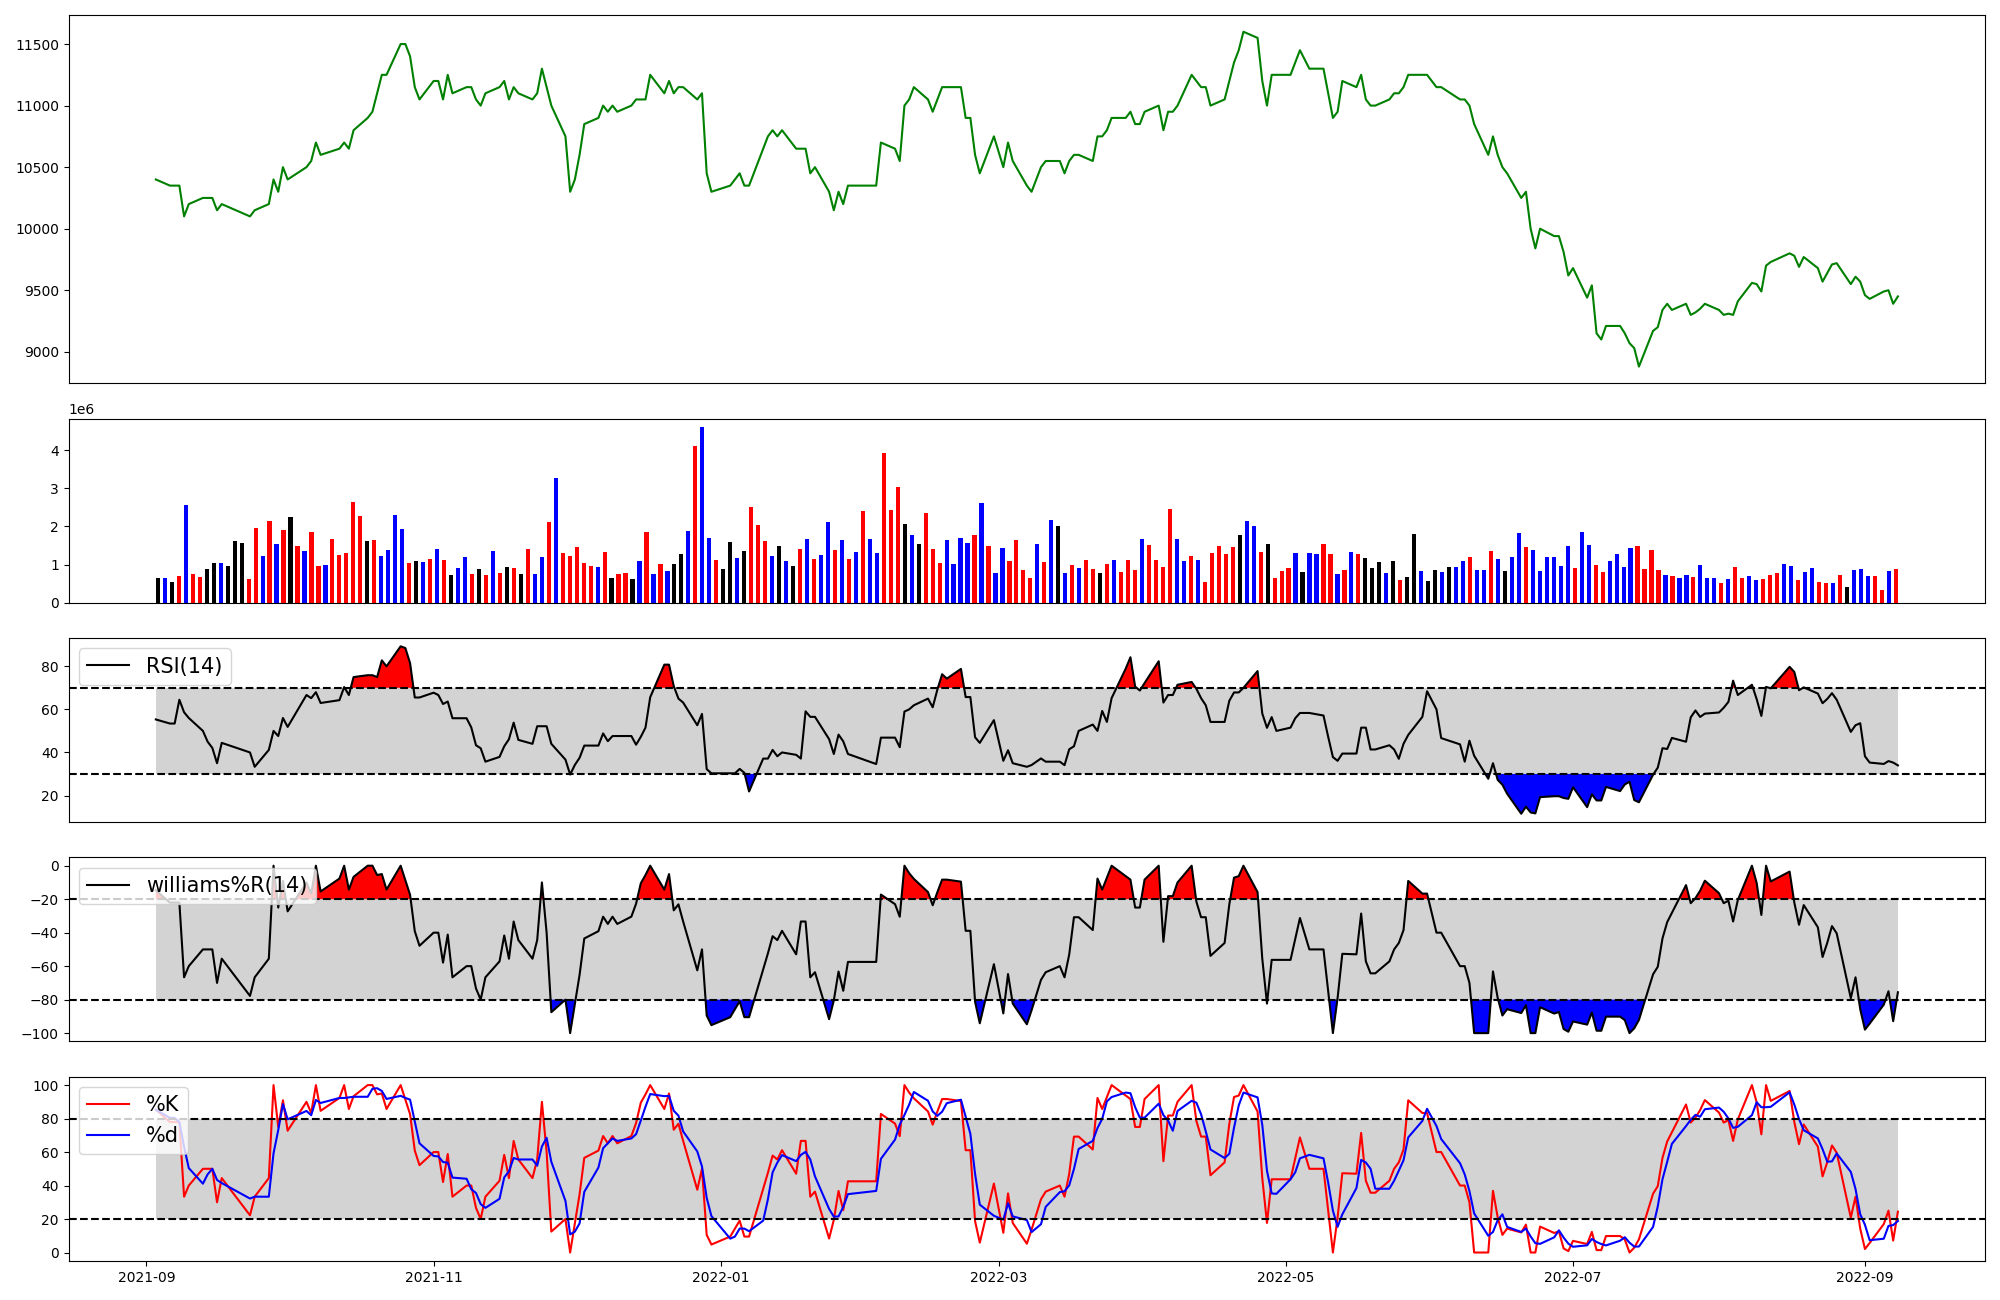Click the highest peak of green price line
2000x1300 pixels.
pos(1243,33)
